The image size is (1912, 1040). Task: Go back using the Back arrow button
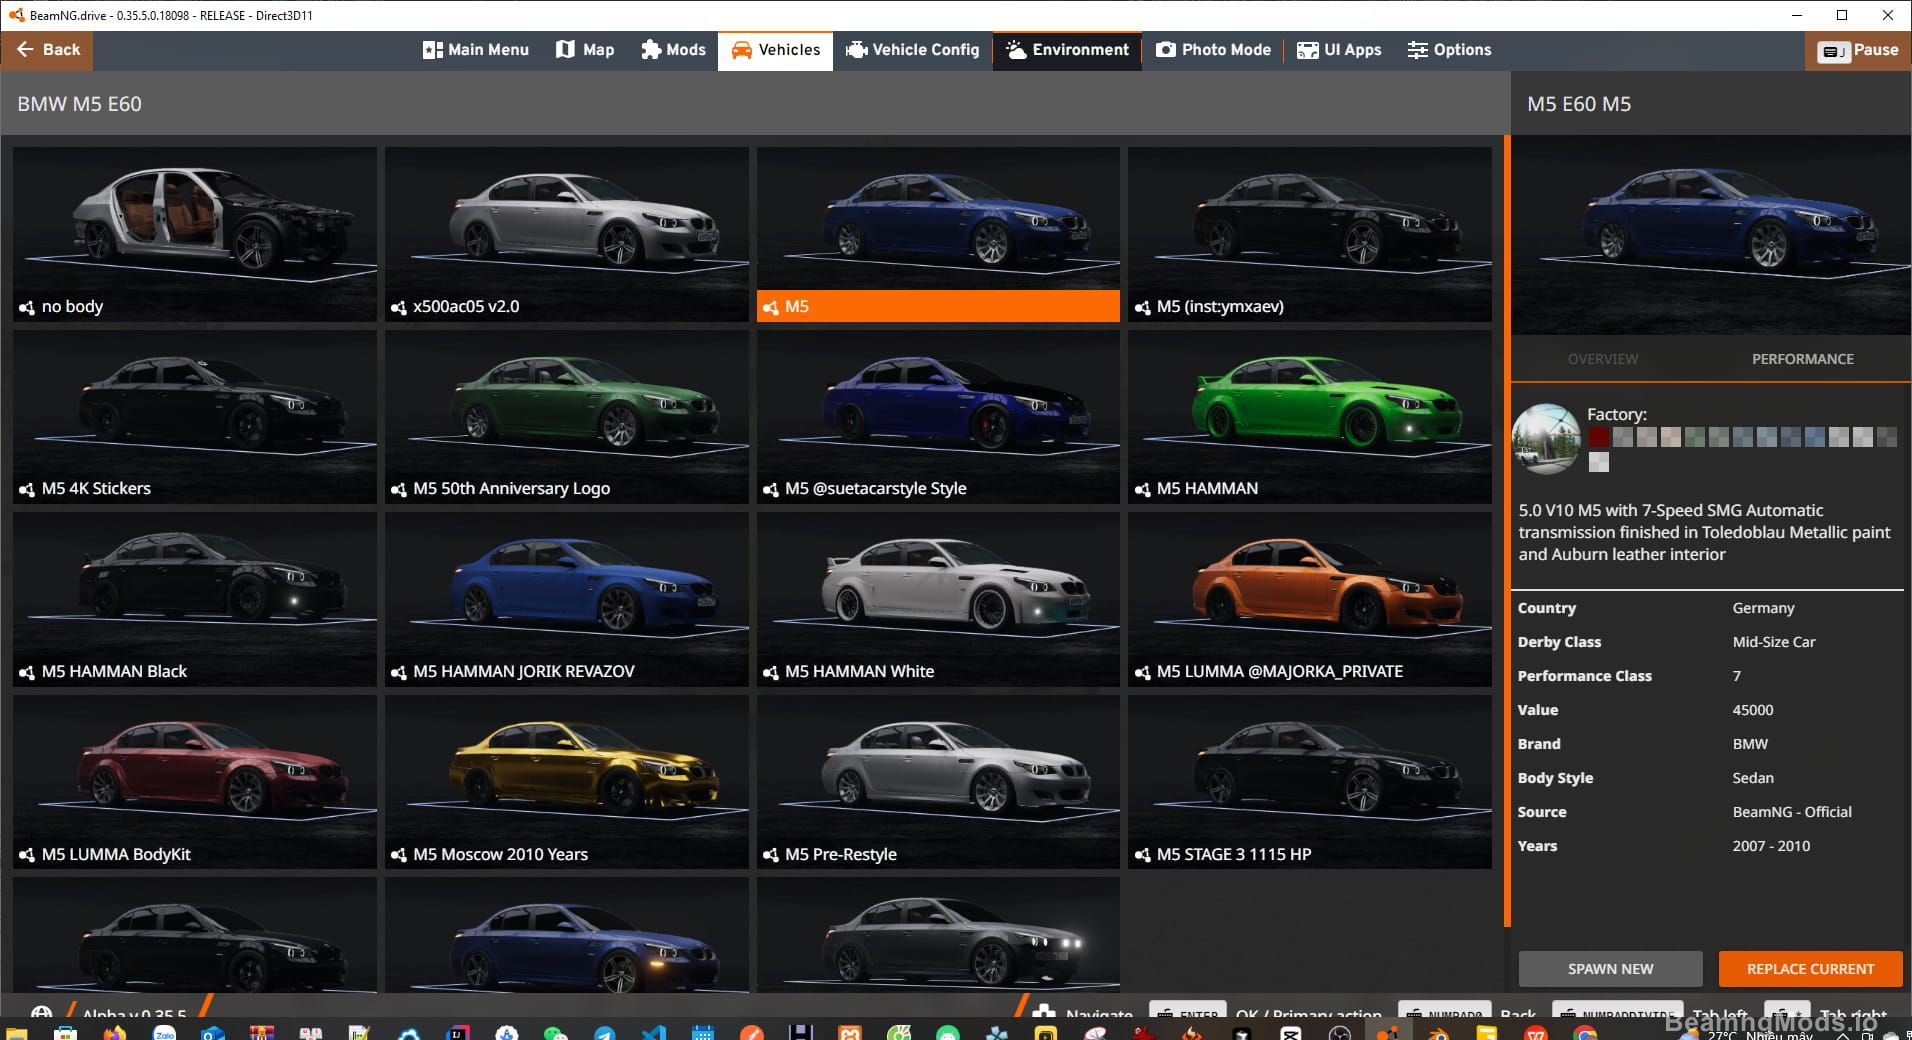[47, 50]
